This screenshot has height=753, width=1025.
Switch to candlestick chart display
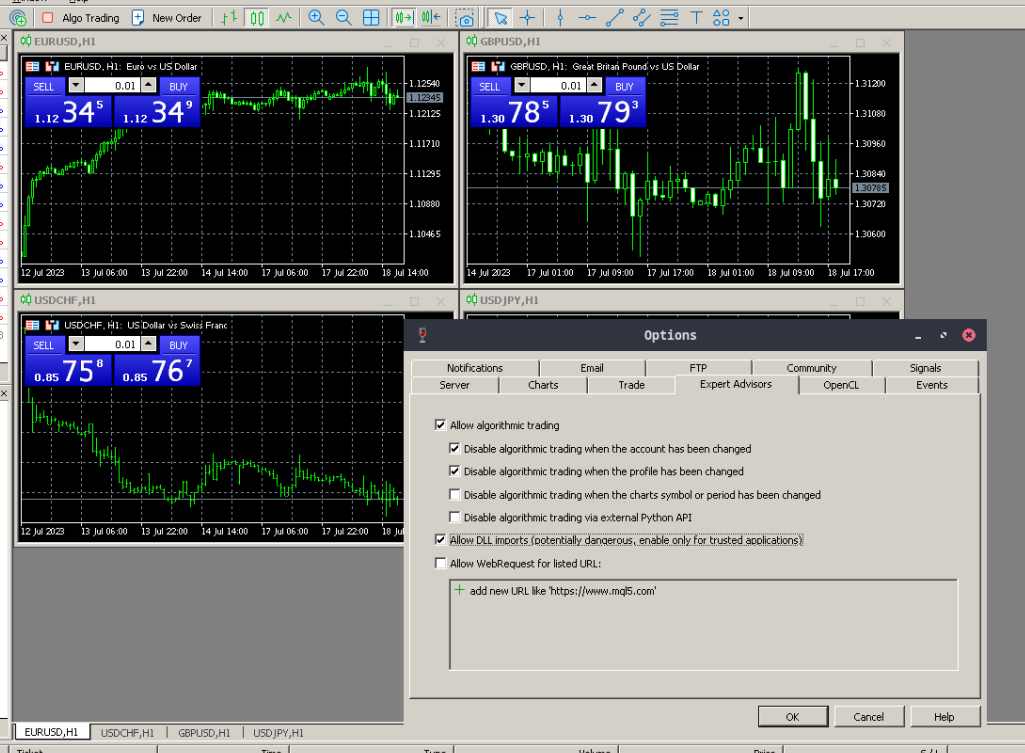tap(257, 18)
